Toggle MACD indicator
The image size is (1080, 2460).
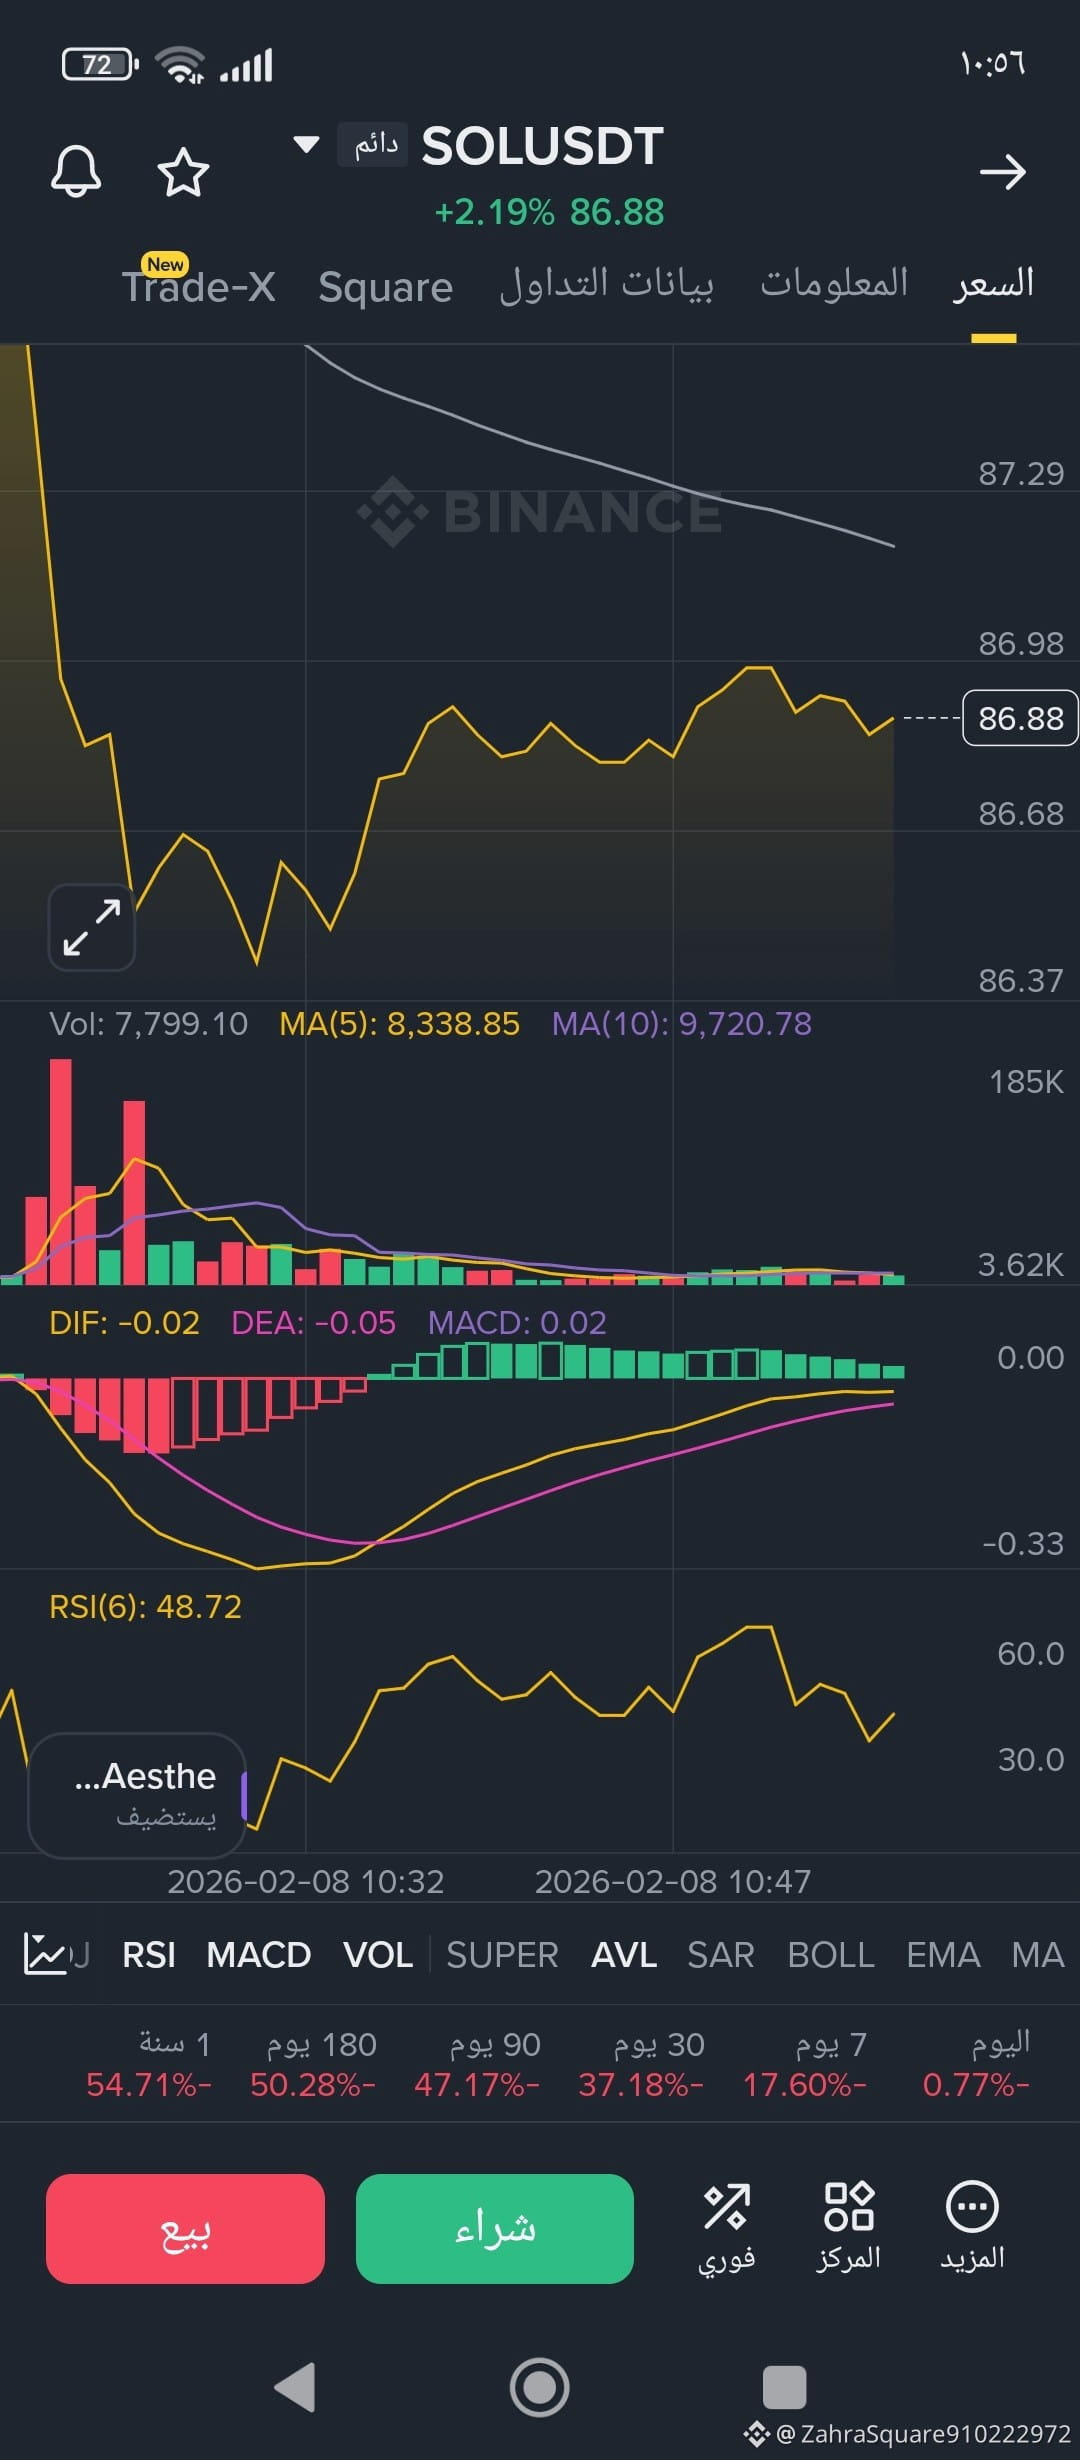[x=259, y=1955]
